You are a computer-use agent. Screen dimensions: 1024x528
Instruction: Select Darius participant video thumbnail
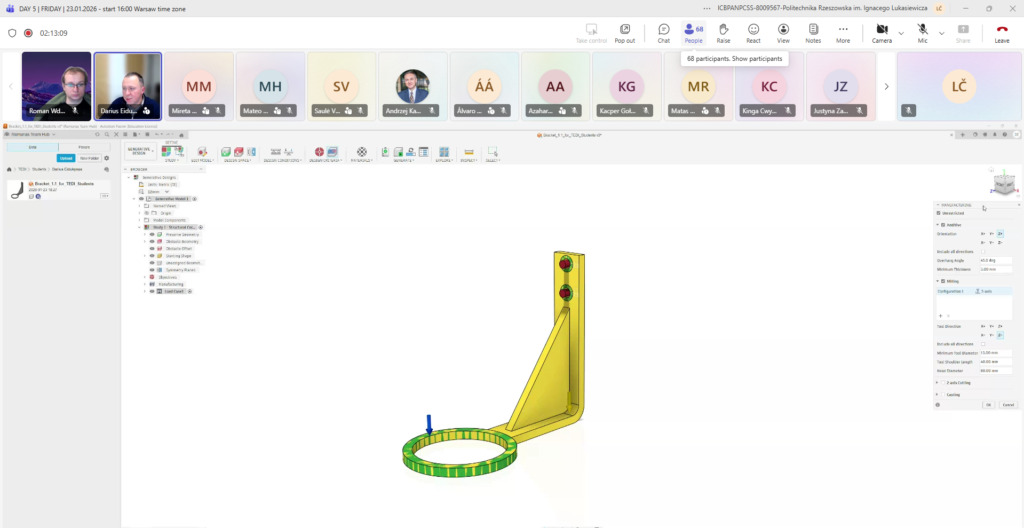[127, 87]
